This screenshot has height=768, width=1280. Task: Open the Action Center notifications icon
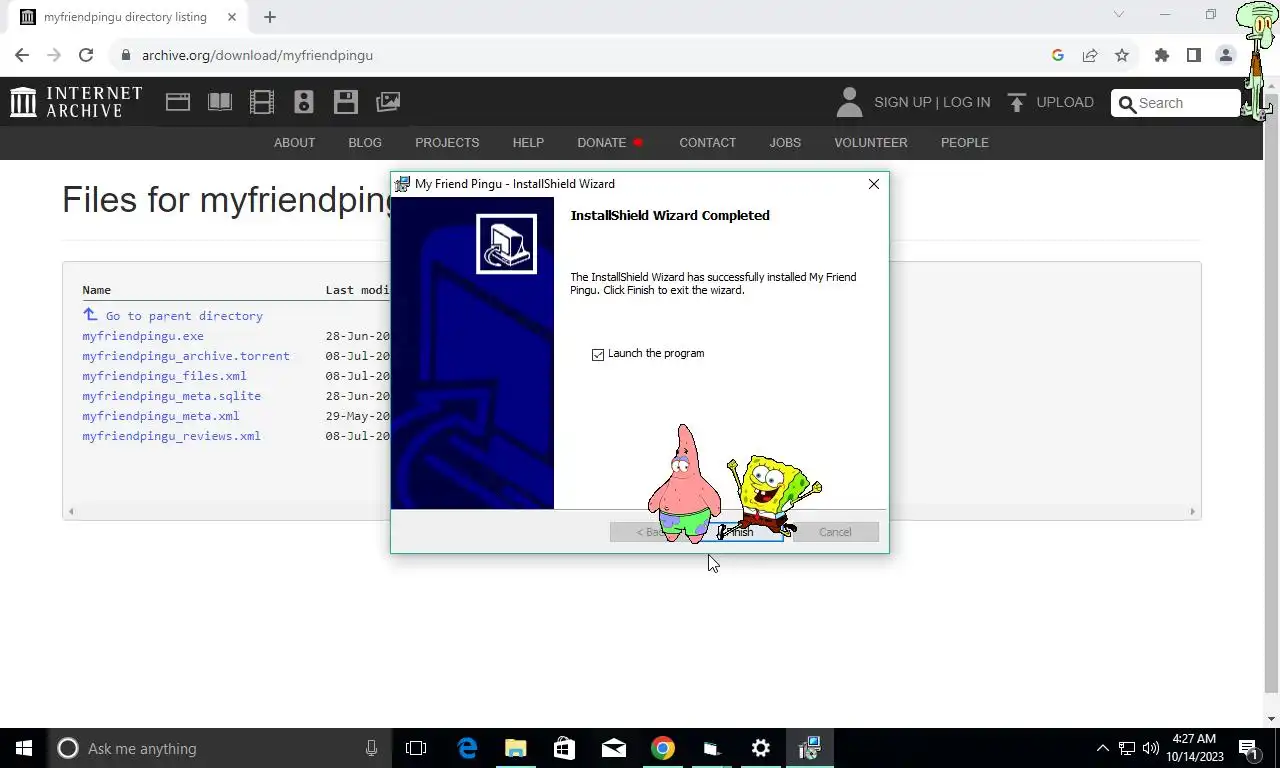(1248, 748)
